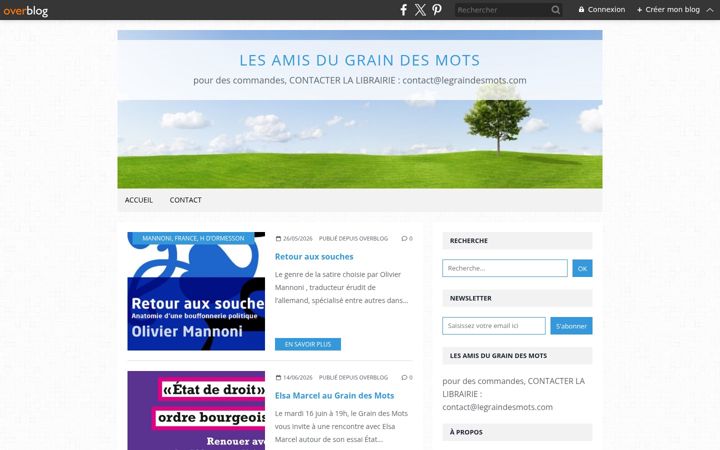
Task: Open the Connexion login link
Action: click(x=606, y=9)
